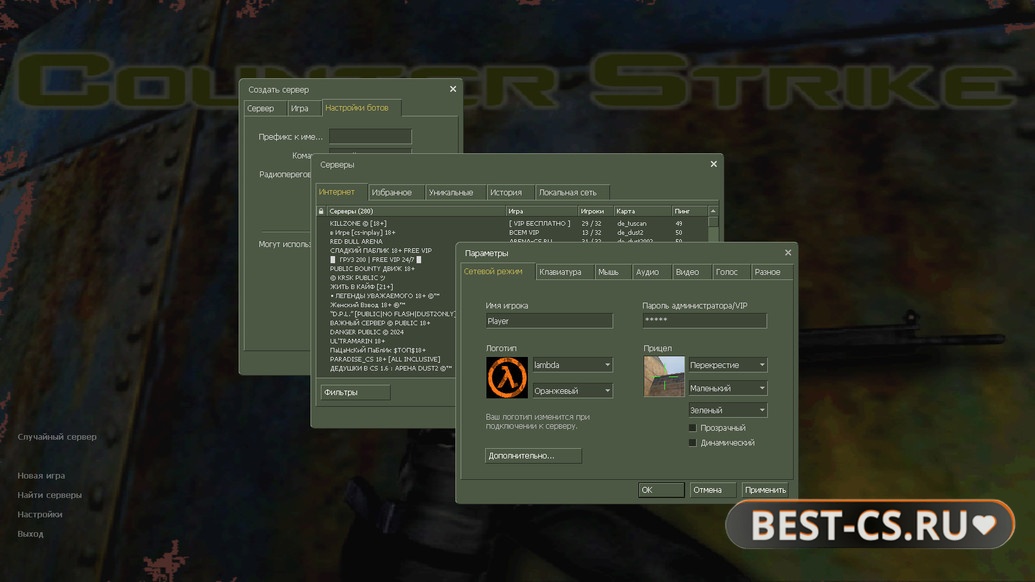Screen dimensions: 1035x582
Task: Open the lambda logo dropdown
Action: pos(572,365)
